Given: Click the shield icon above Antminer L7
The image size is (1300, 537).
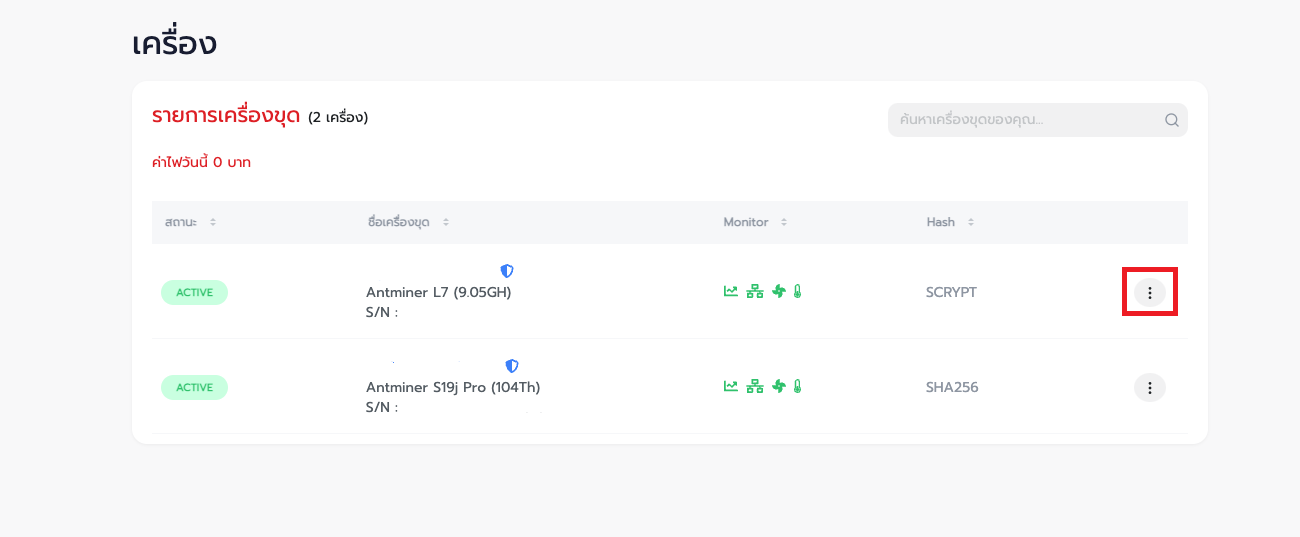Looking at the screenshot, I should click(507, 271).
